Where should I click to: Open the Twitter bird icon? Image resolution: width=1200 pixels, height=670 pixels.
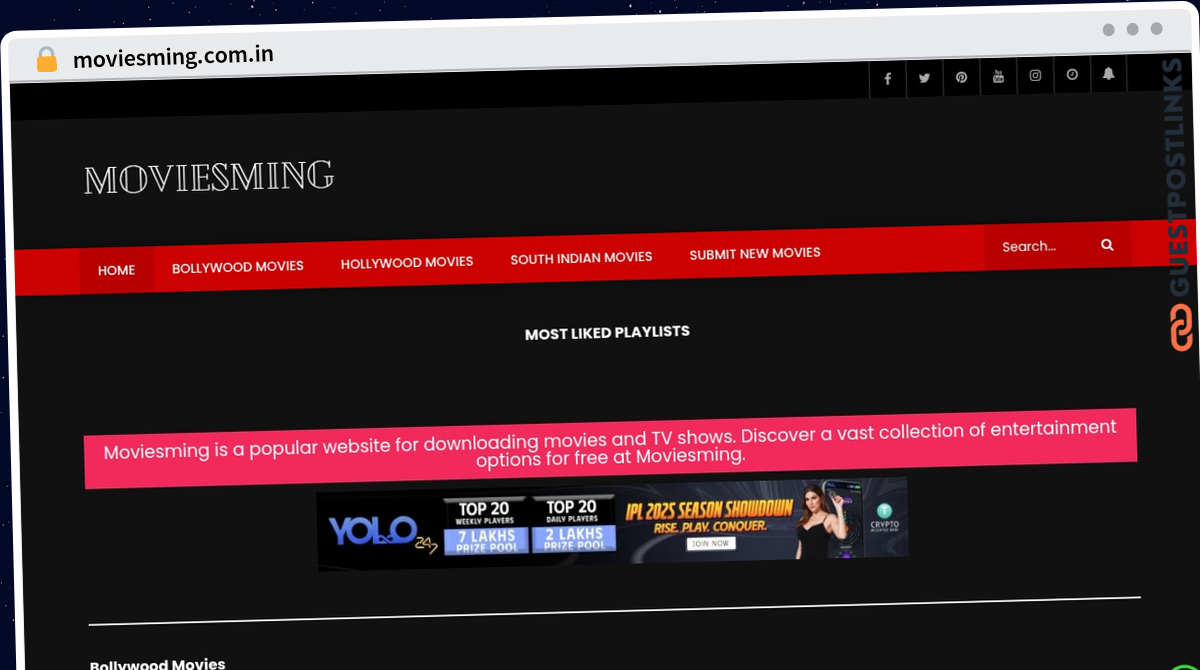(924, 78)
